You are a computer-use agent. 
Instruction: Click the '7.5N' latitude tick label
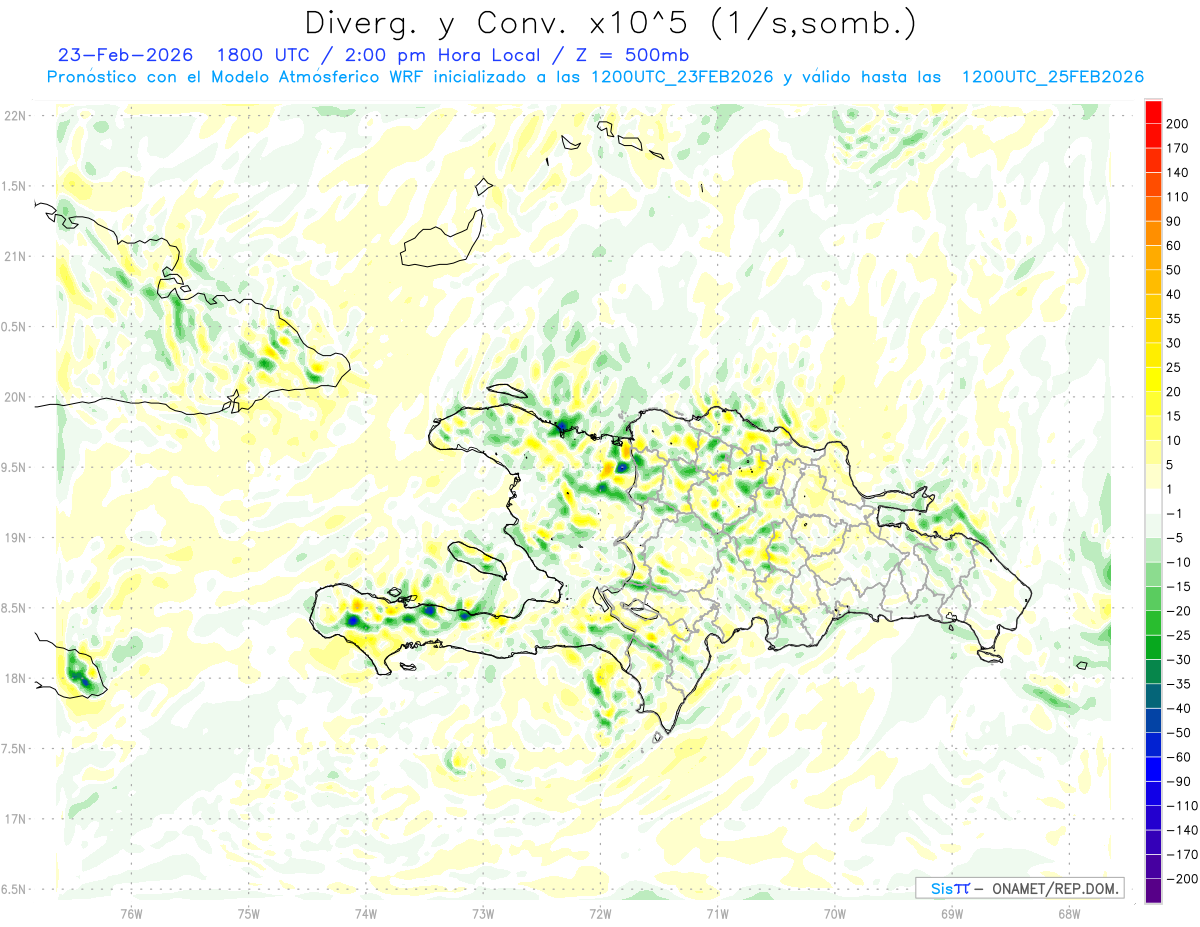pos(14,749)
